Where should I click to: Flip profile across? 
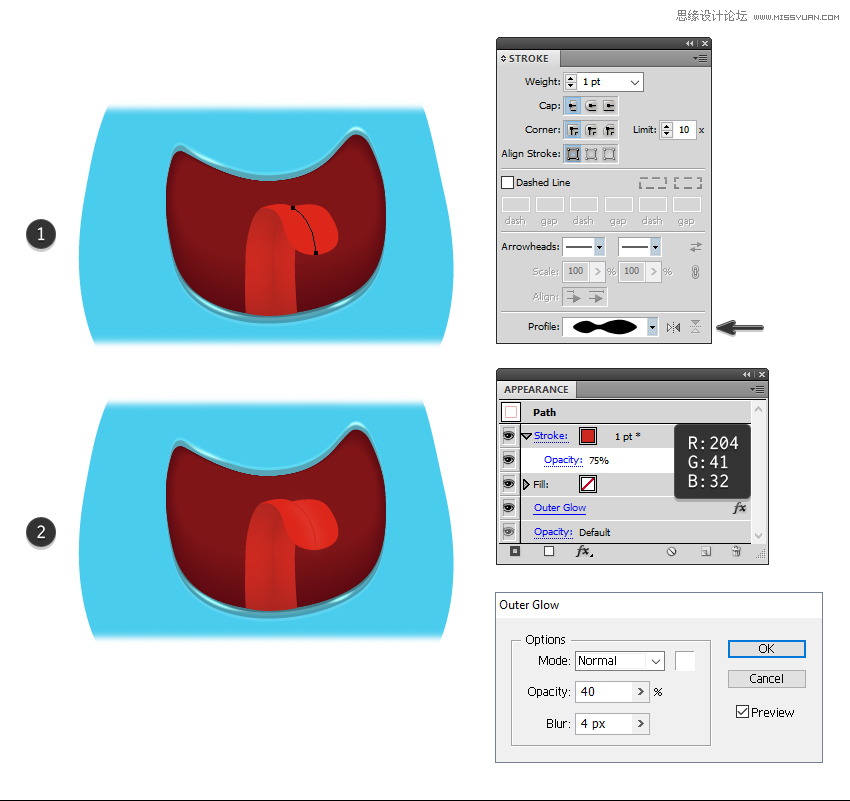click(696, 327)
